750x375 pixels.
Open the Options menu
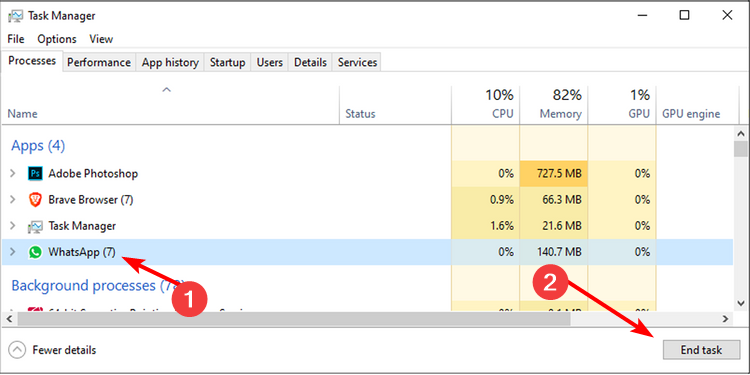tap(57, 39)
